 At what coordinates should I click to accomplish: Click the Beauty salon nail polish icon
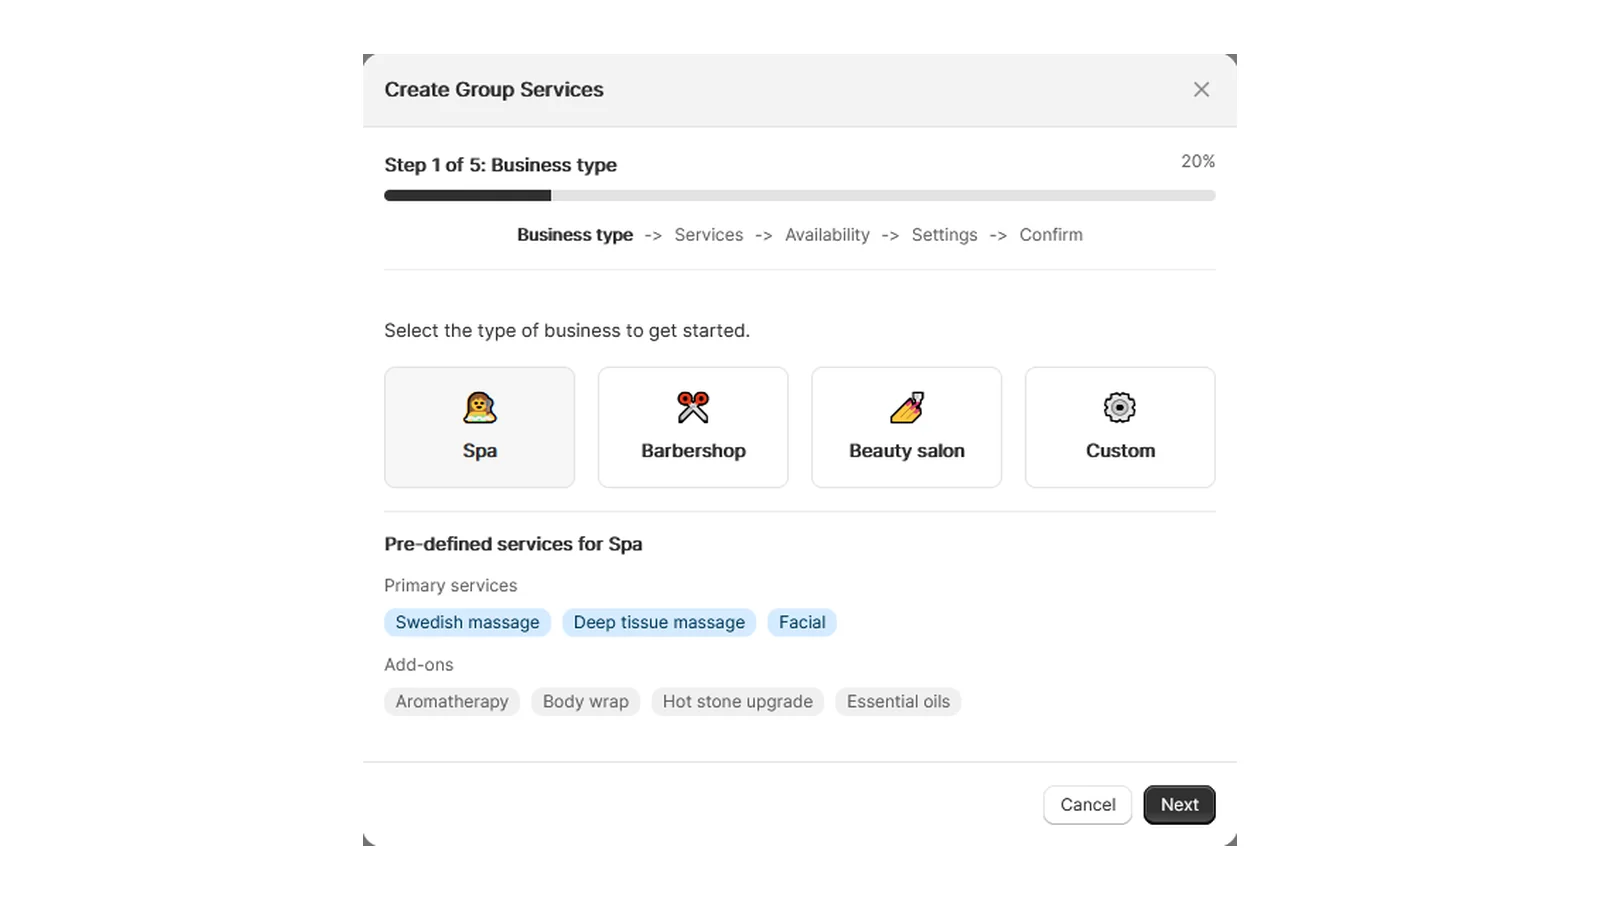[906, 407]
